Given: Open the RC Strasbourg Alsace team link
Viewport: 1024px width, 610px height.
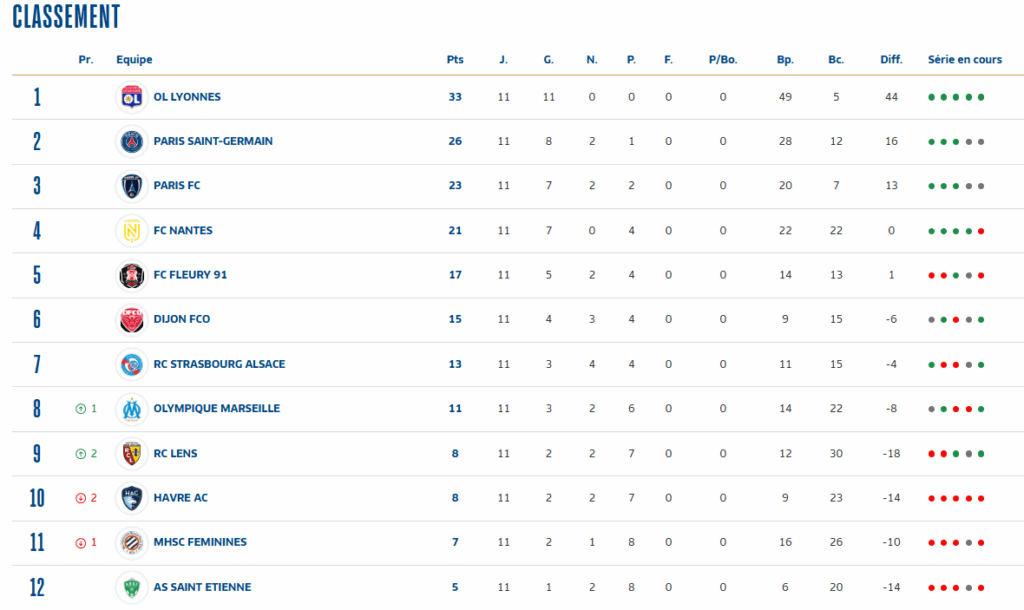Looking at the screenshot, I should click(219, 364).
